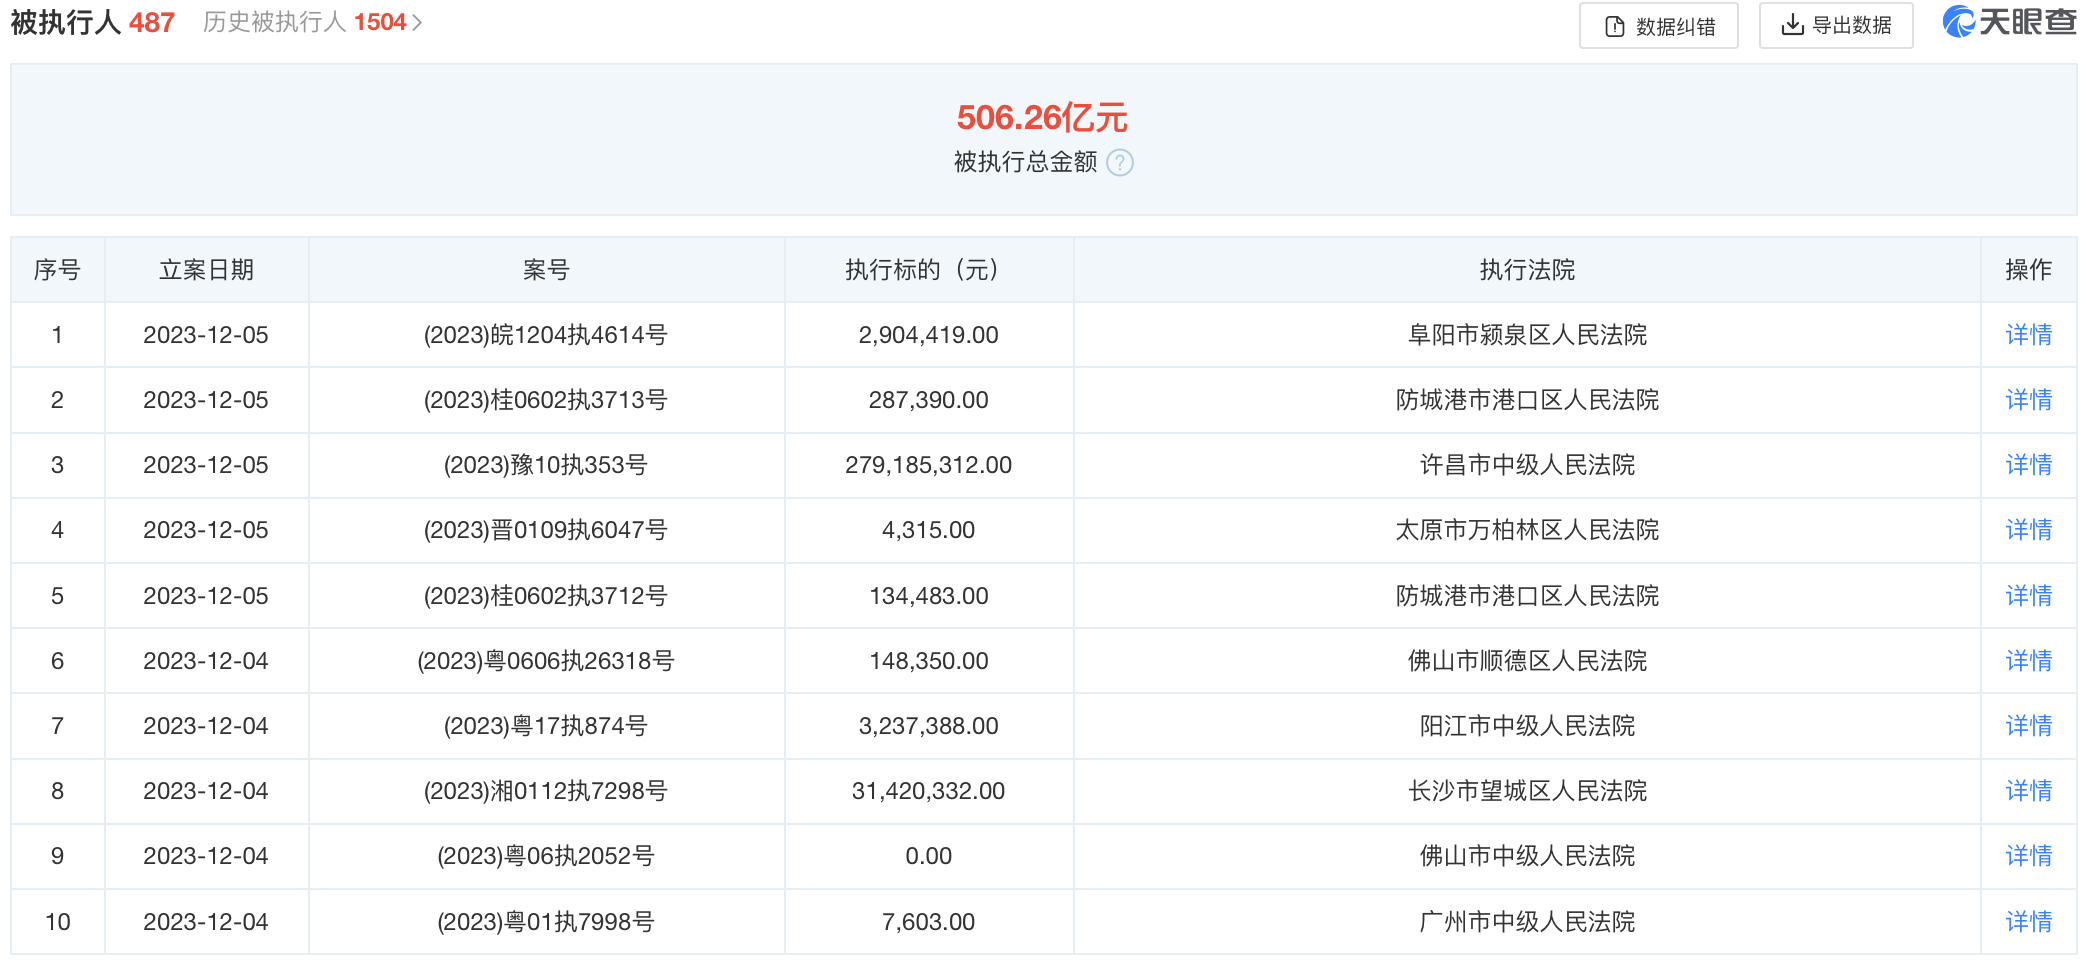
Task: Open 详情 for case 皖1204执4614号
Action: tap(2028, 335)
